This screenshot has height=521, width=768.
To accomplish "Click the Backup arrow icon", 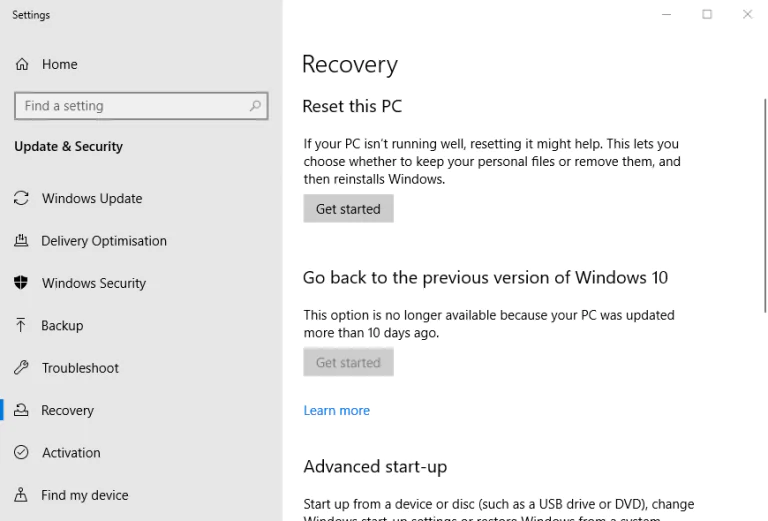I will [x=21, y=326].
